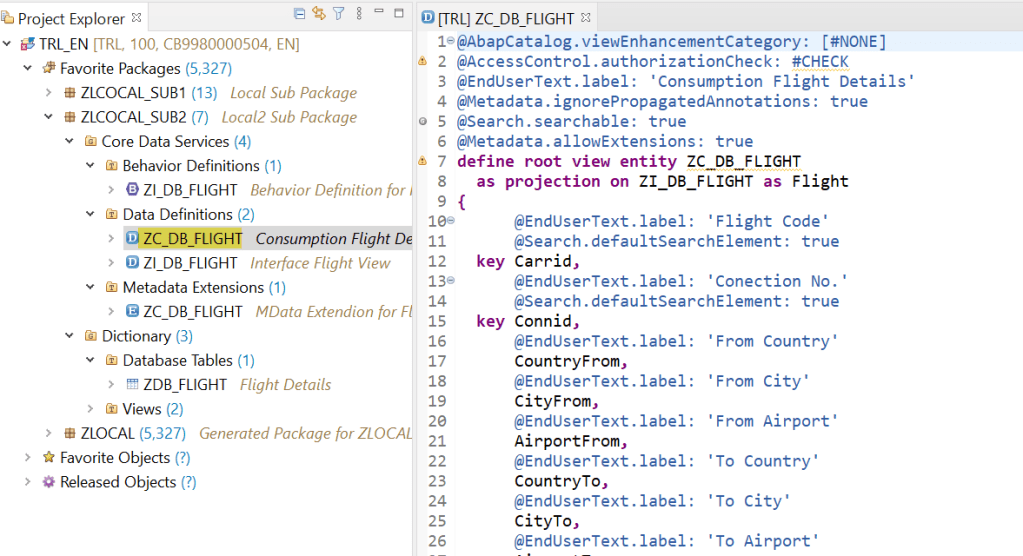Image resolution: width=1023 pixels, height=556 pixels.
Task: Click 'key Carrid,' in code editor
Action: [x=528, y=261]
